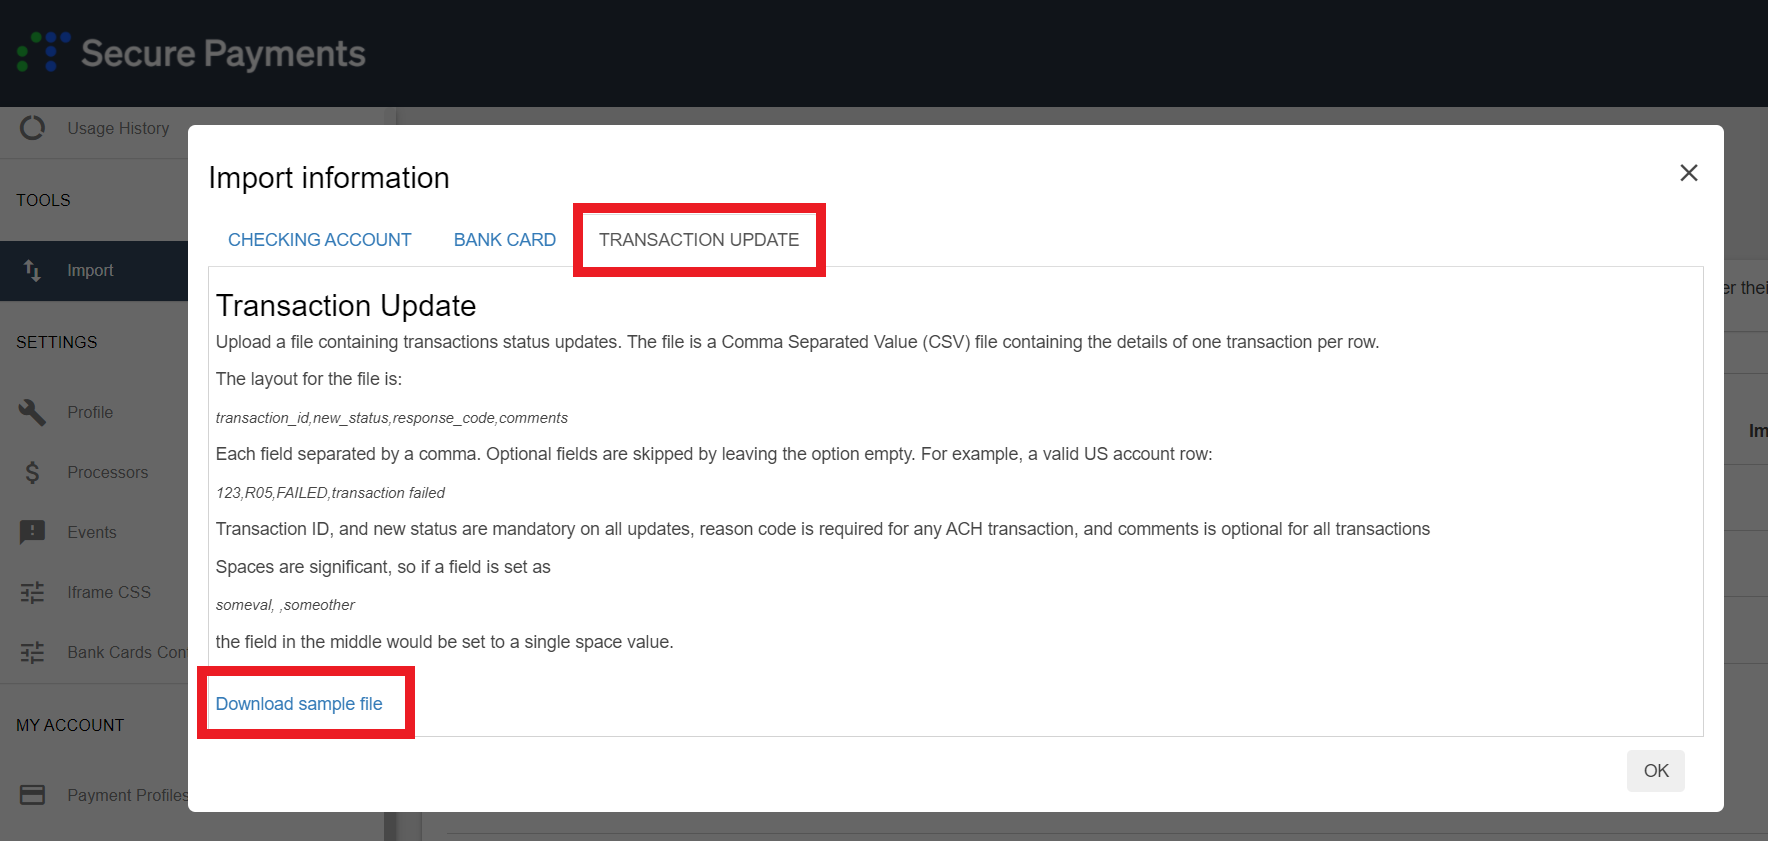The height and width of the screenshot is (841, 1768).
Task: Click the SETTINGS section header
Action: point(57,342)
